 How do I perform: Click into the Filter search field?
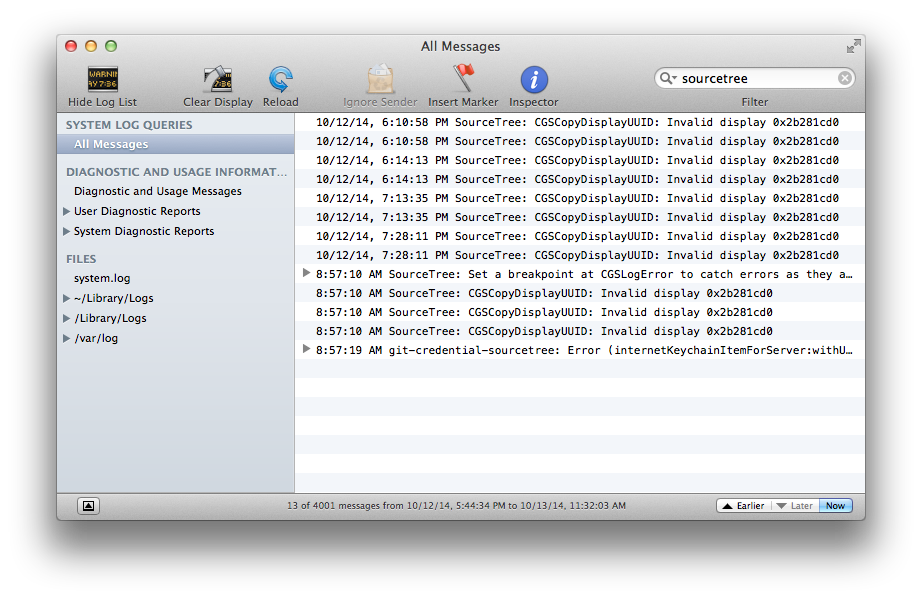point(755,78)
